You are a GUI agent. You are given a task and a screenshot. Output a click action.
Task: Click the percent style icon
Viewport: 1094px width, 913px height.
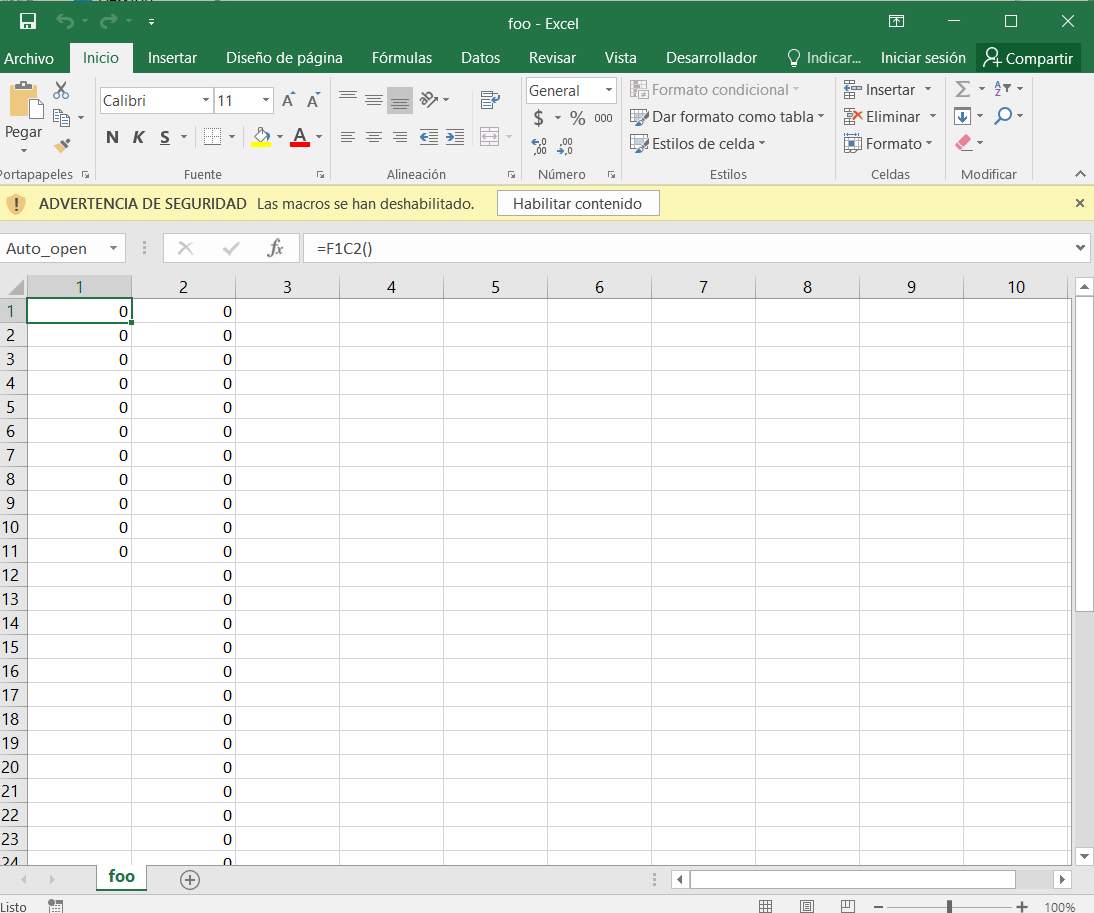click(x=577, y=118)
